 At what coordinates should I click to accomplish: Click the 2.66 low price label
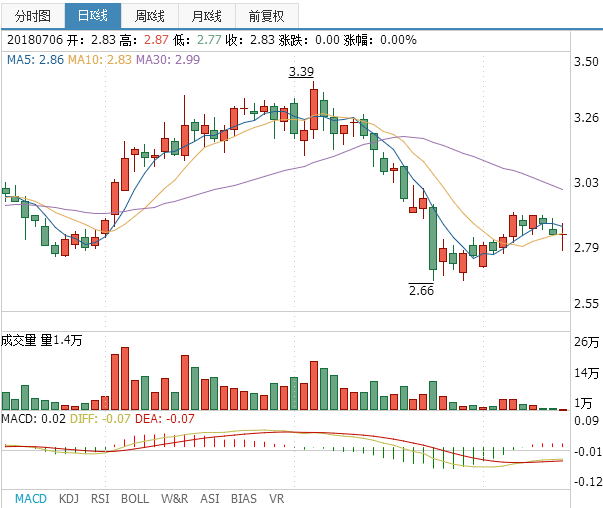pyautogui.click(x=421, y=290)
